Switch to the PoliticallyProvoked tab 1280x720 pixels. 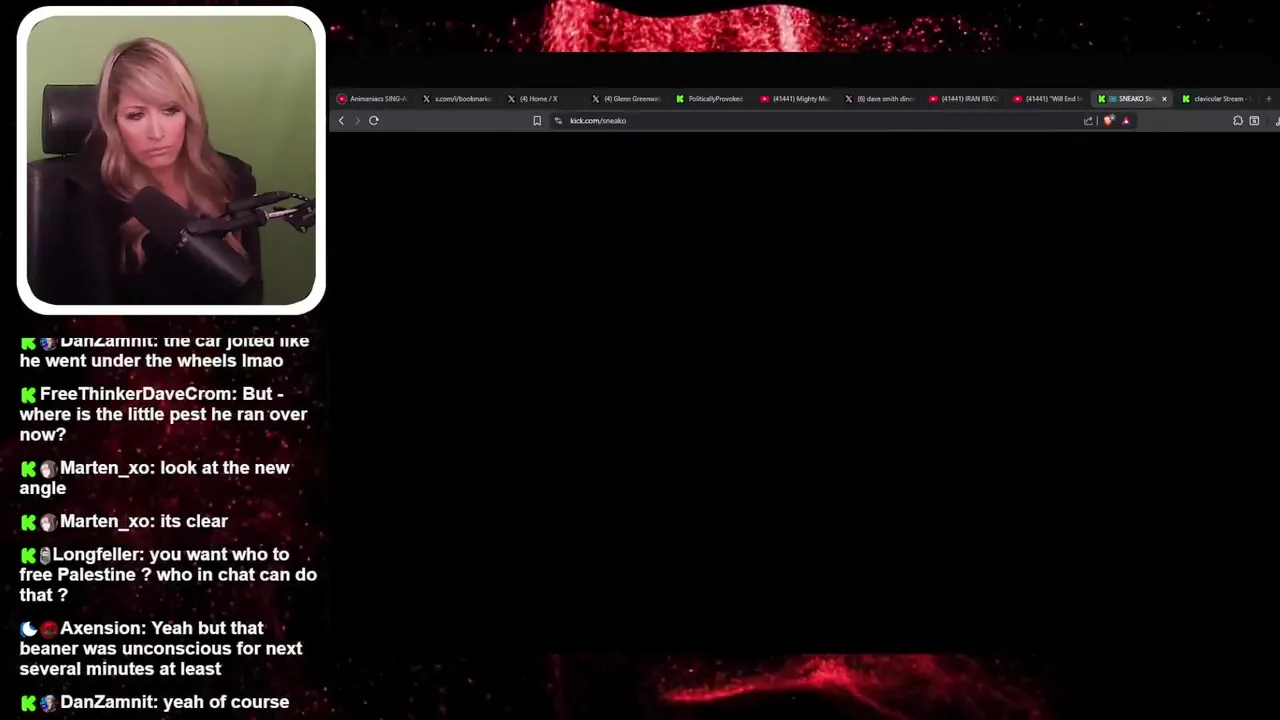(711, 99)
